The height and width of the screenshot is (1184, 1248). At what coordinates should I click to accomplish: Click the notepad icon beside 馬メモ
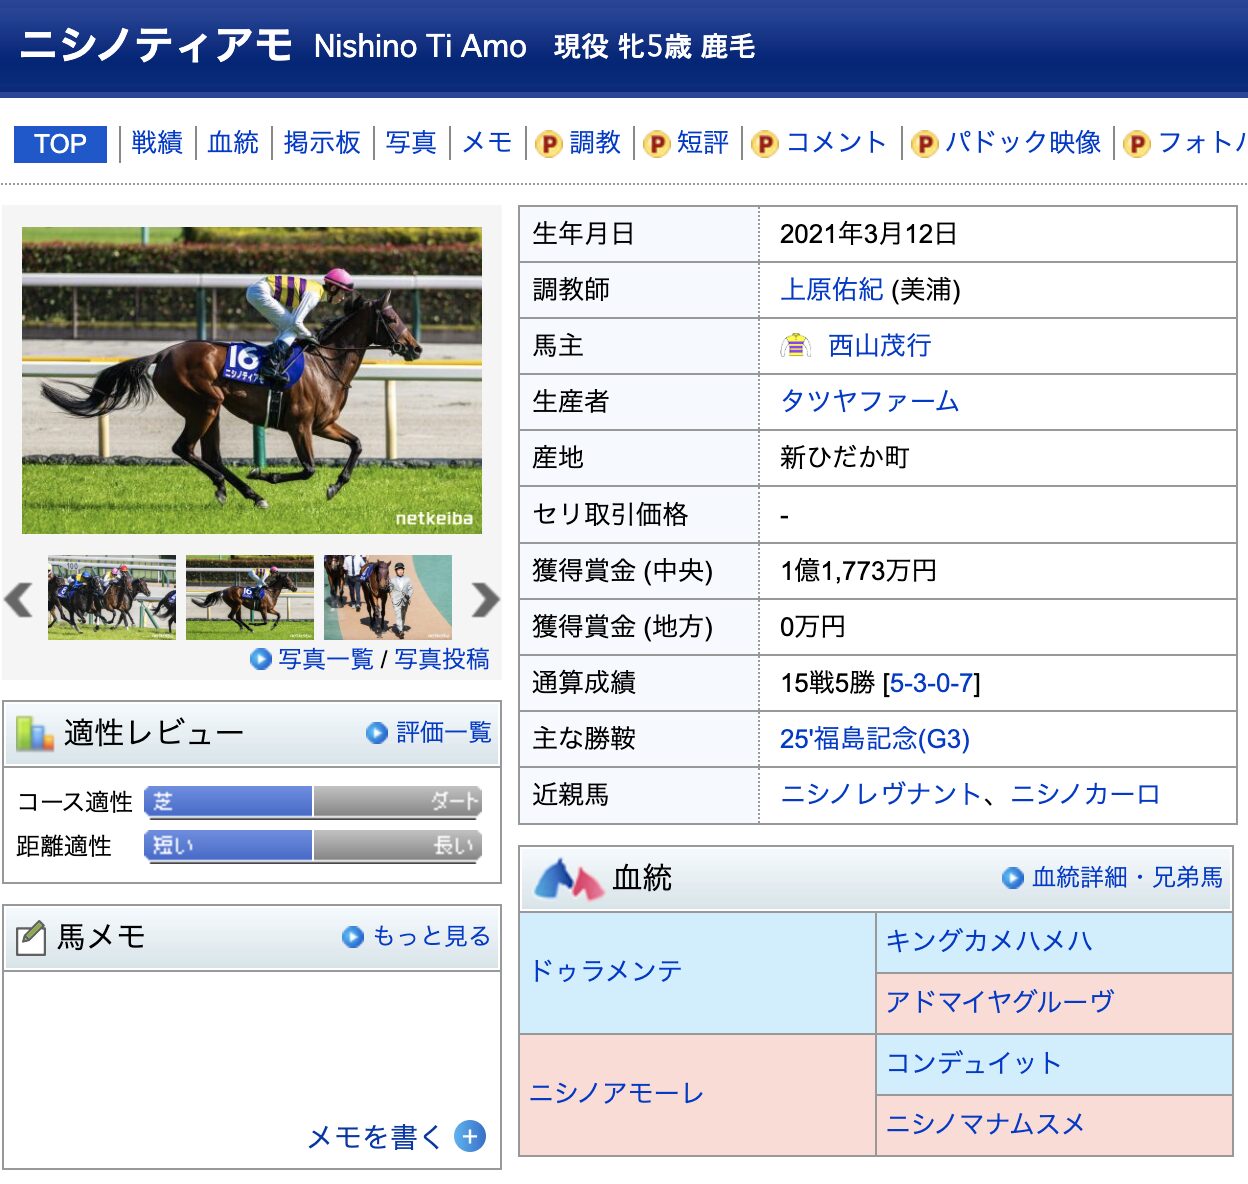pyautogui.click(x=31, y=937)
